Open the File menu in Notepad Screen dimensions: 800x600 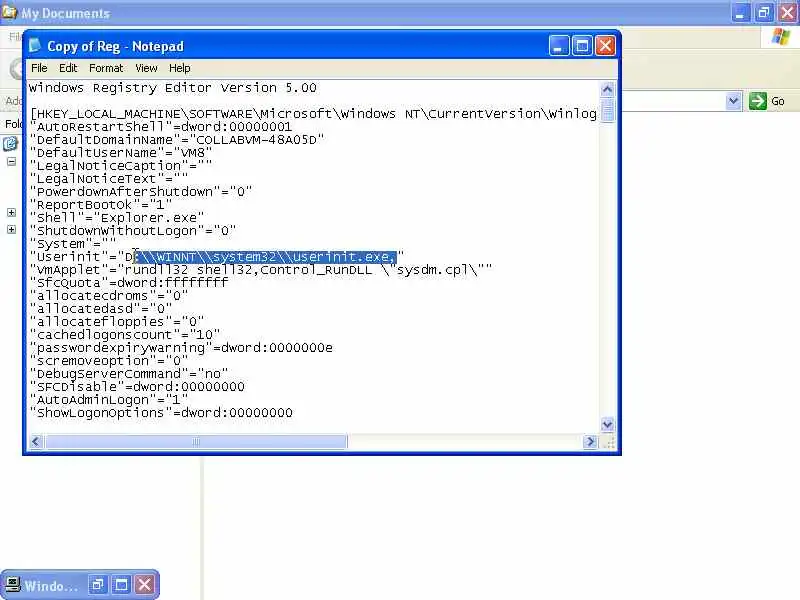click(x=39, y=68)
